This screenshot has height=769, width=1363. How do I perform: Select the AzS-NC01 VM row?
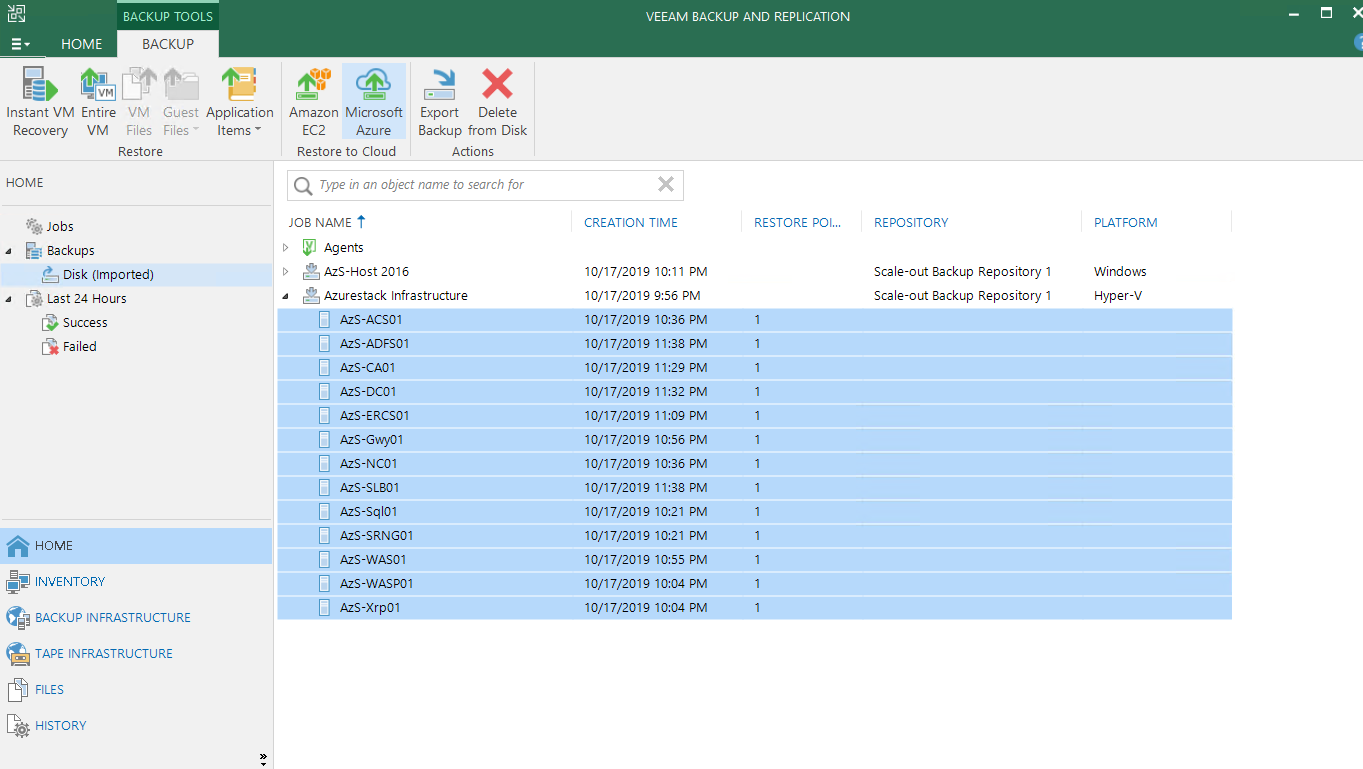(x=755, y=464)
